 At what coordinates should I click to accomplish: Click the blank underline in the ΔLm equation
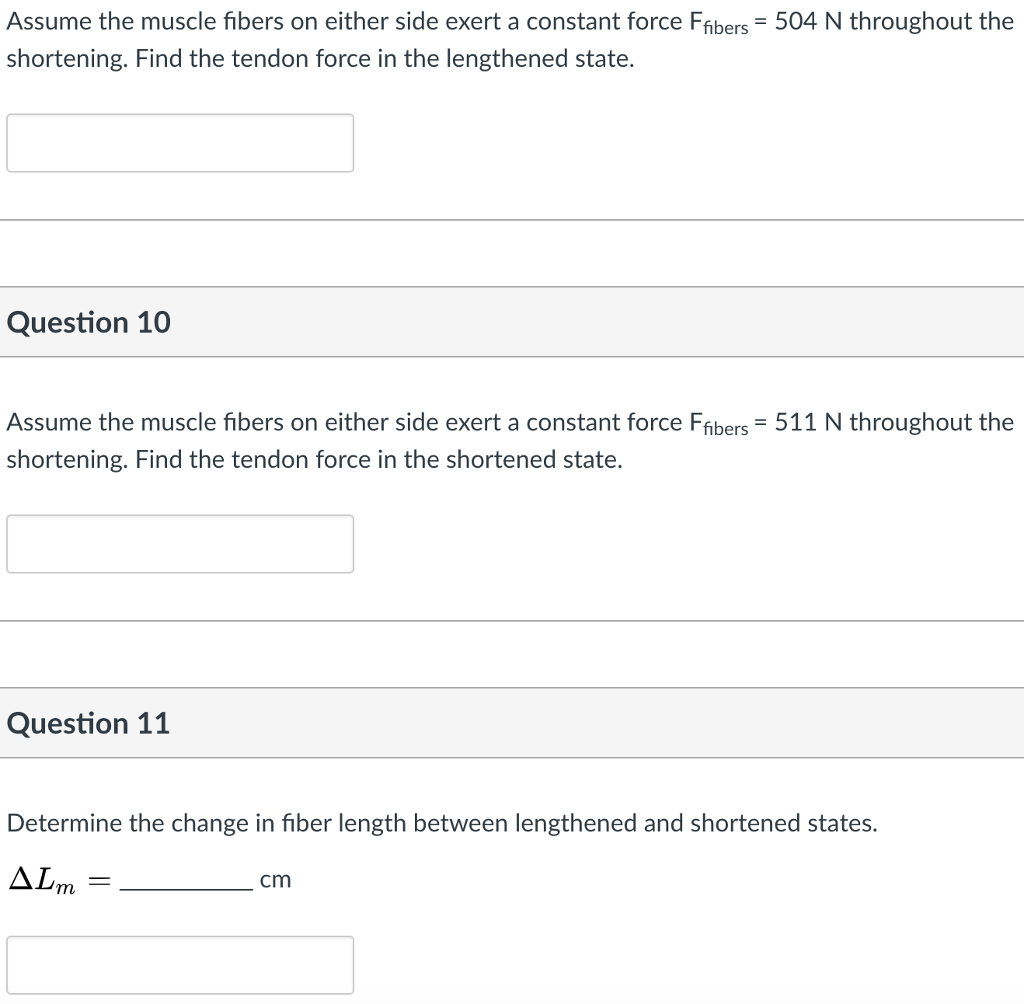(186, 887)
